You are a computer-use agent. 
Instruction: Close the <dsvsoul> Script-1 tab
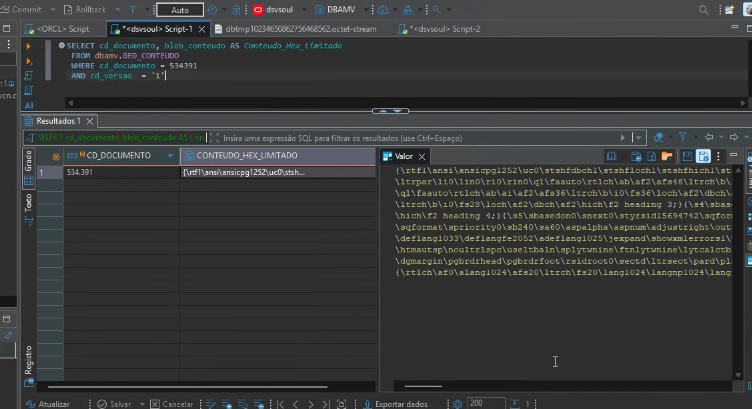coord(199,29)
